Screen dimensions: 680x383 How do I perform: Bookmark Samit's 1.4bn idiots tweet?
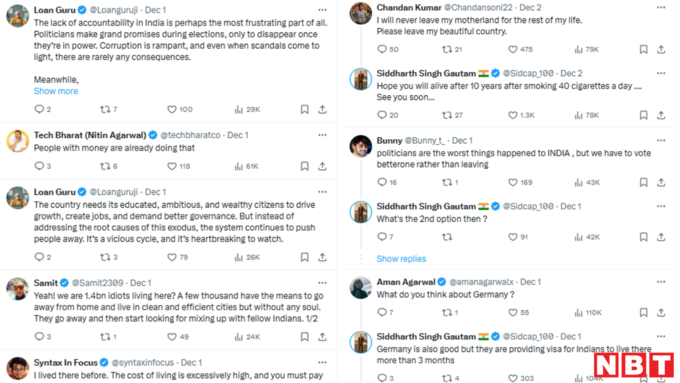[304, 337]
